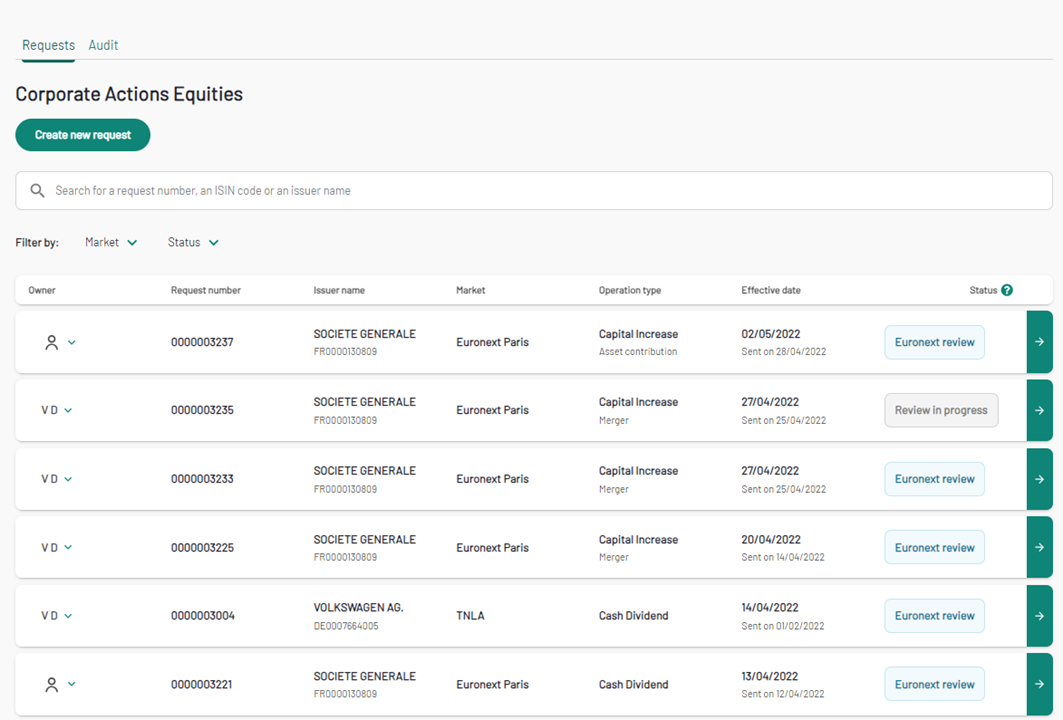This screenshot has height=720, width=1063.
Task: Open request 0000003233 via arrow button
Action: [x=1039, y=479]
